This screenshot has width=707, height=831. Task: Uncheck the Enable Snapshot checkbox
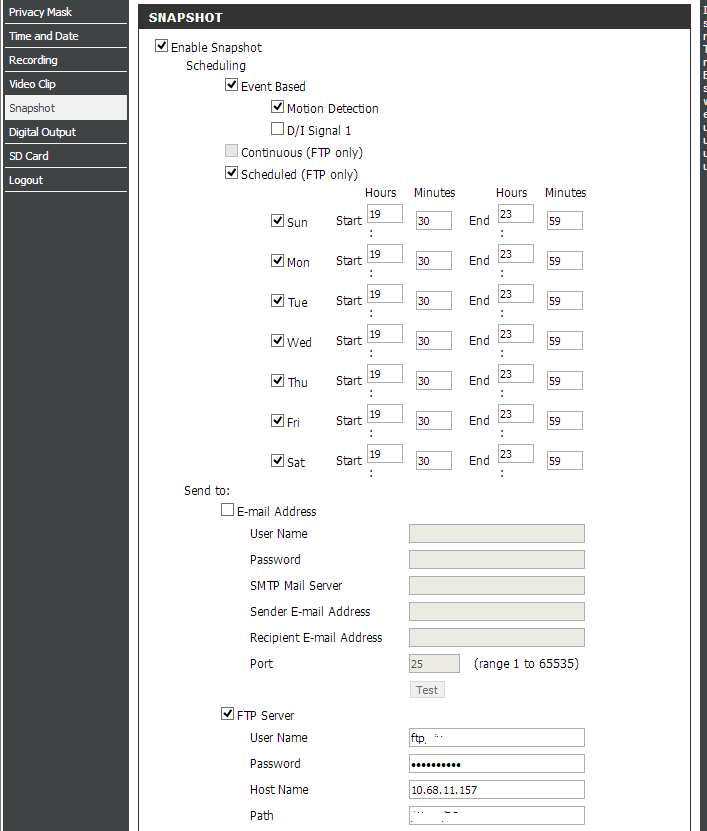(162, 46)
